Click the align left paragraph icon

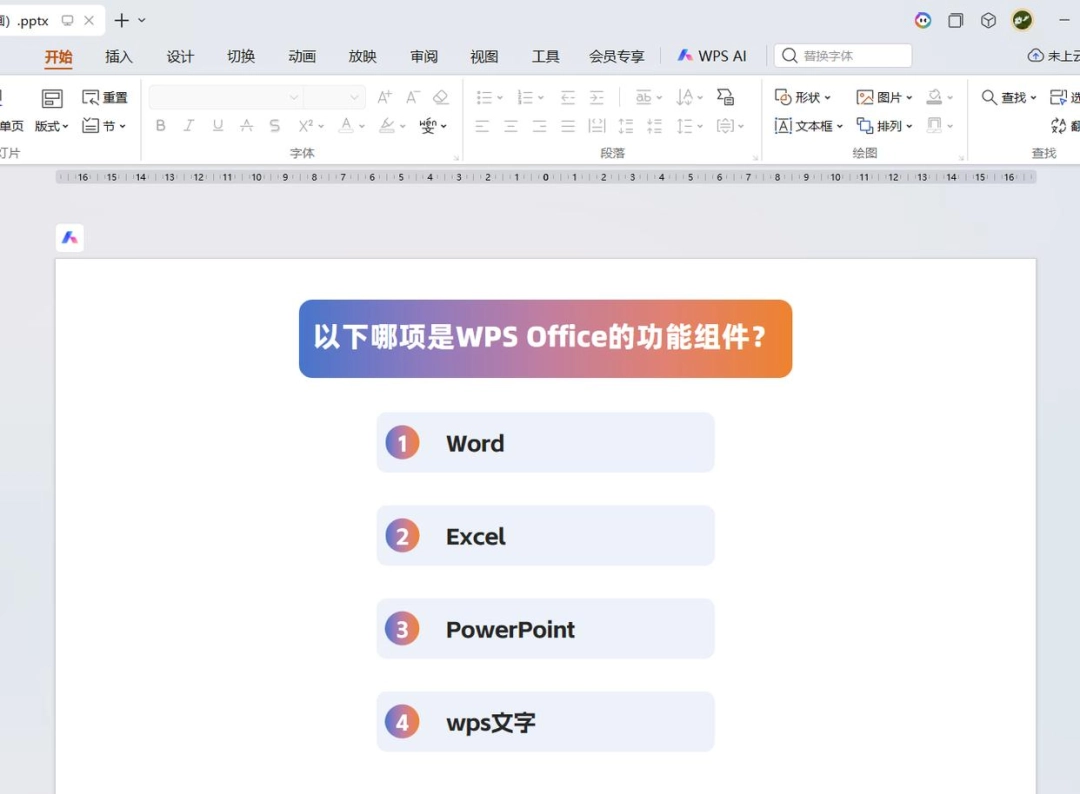pos(482,125)
